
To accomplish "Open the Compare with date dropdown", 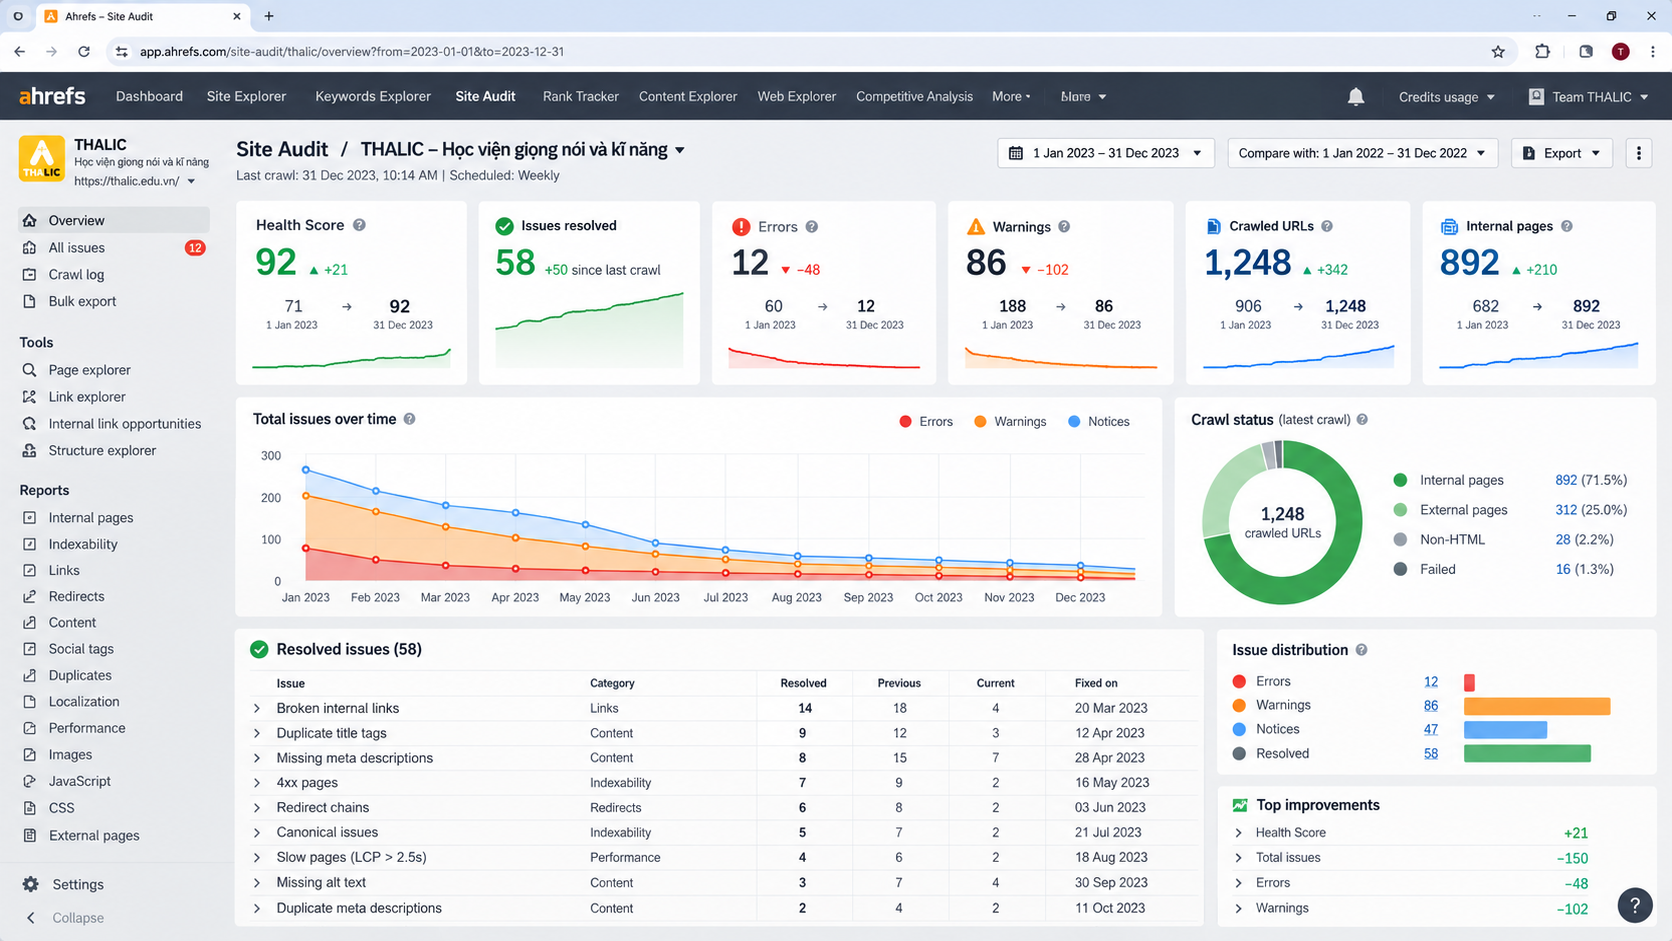I will click(1362, 153).
